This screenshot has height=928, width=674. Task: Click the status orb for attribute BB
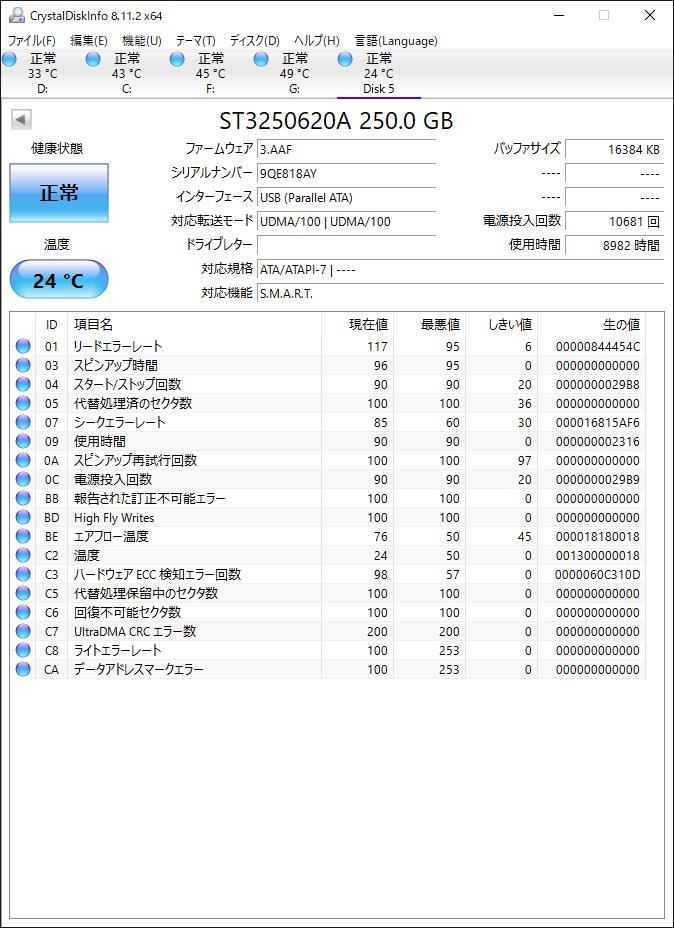(x=23, y=498)
